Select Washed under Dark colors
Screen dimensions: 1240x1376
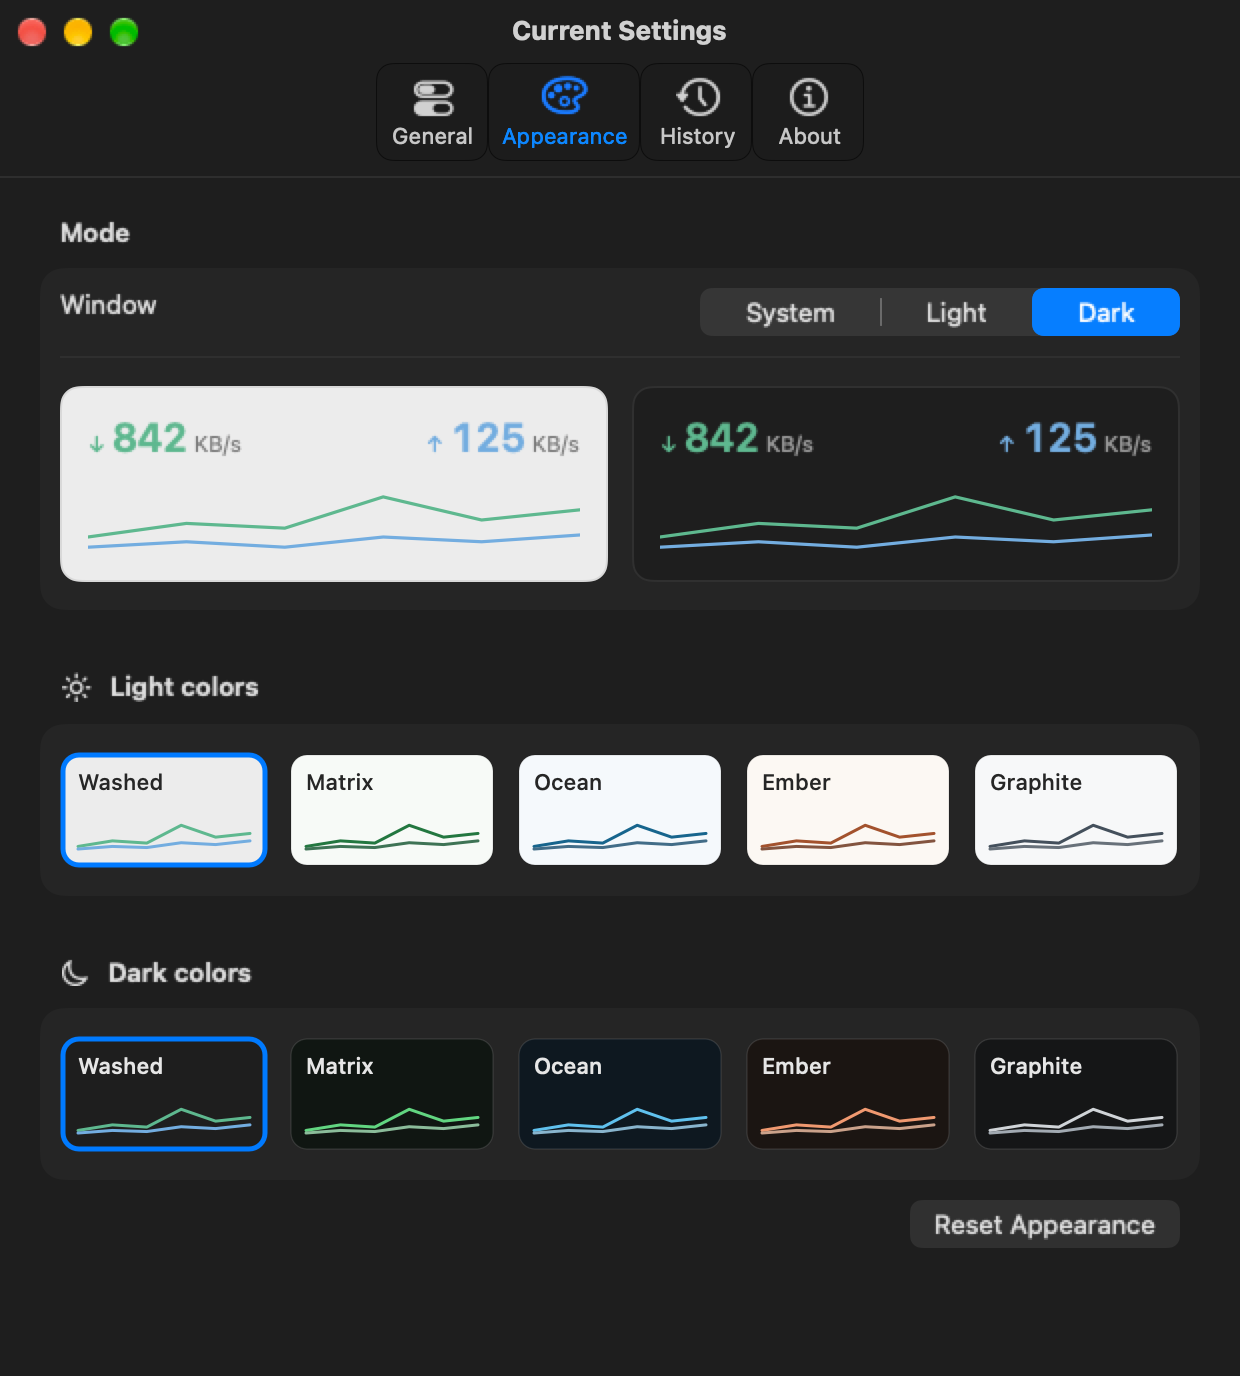pyautogui.click(x=164, y=1094)
